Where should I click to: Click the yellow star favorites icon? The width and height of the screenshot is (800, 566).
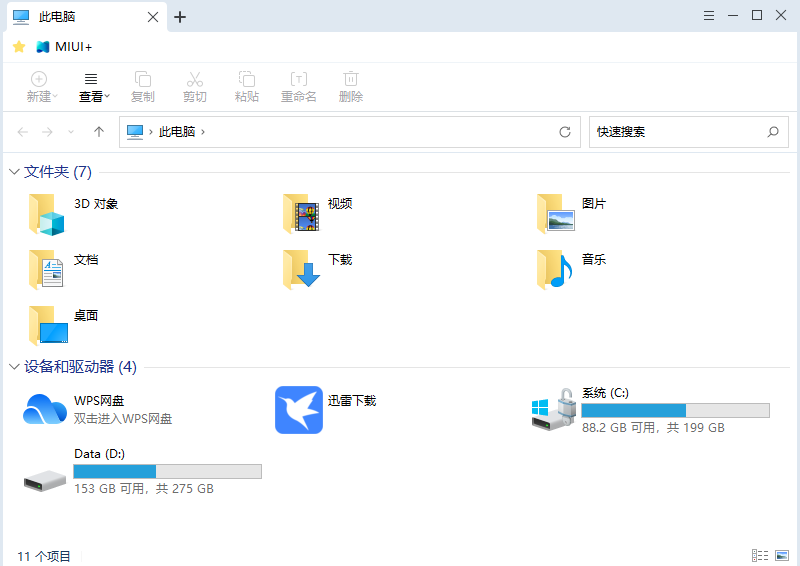point(19,47)
